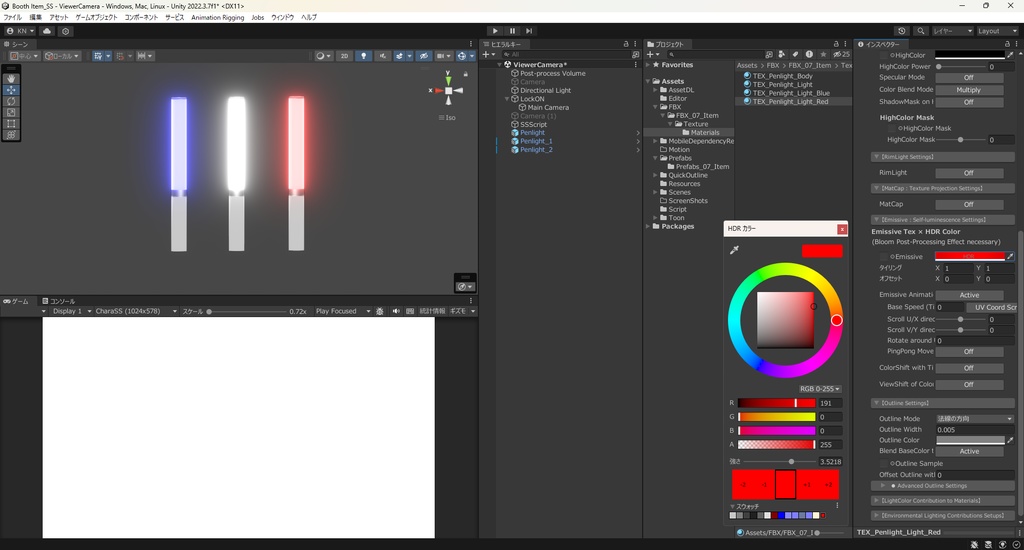Click the Play button
This screenshot has height=550, width=1024.
[x=495, y=31]
